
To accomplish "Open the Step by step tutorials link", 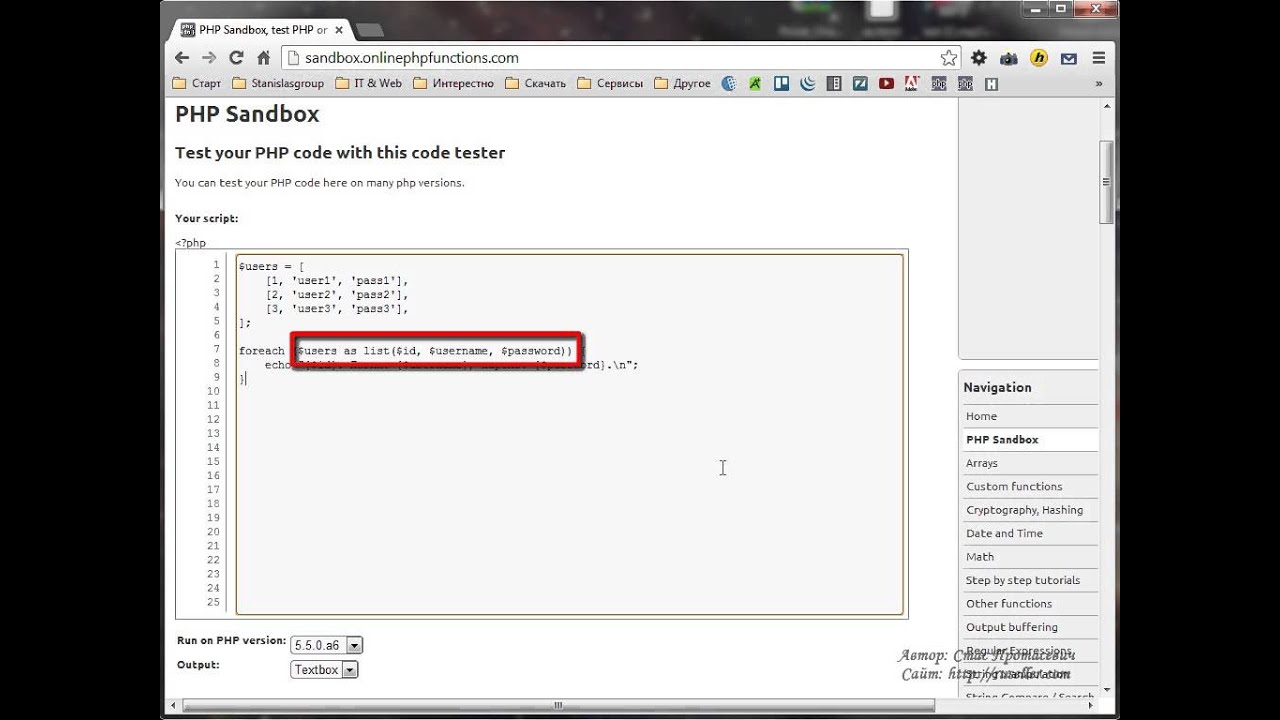I will [1023, 580].
